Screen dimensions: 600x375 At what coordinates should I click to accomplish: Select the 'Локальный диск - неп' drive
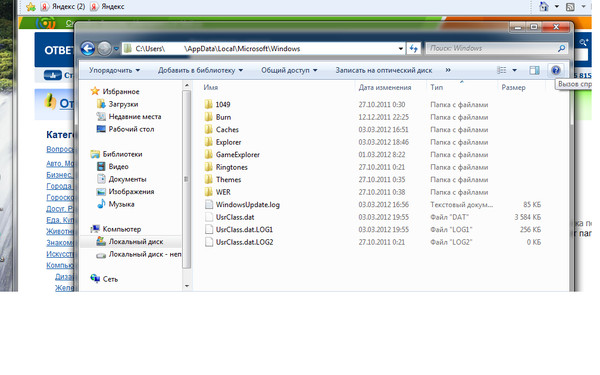tap(145, 254)
